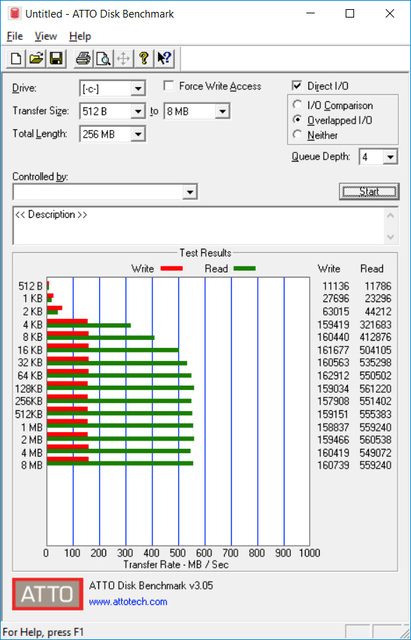This screenshot has height=640, width=411.
Task: Maximize the ATTO Disk Benchmark window
Action: click(x=350, y=13)
